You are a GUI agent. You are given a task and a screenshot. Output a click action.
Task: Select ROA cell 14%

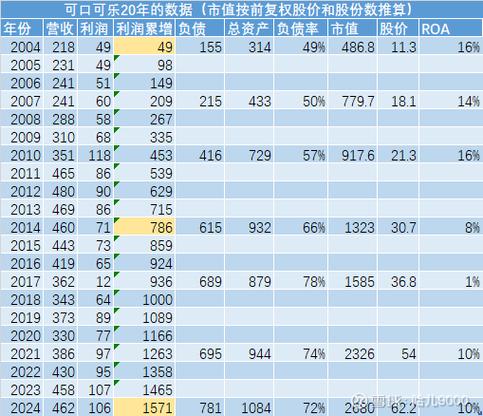click(451, 100)
